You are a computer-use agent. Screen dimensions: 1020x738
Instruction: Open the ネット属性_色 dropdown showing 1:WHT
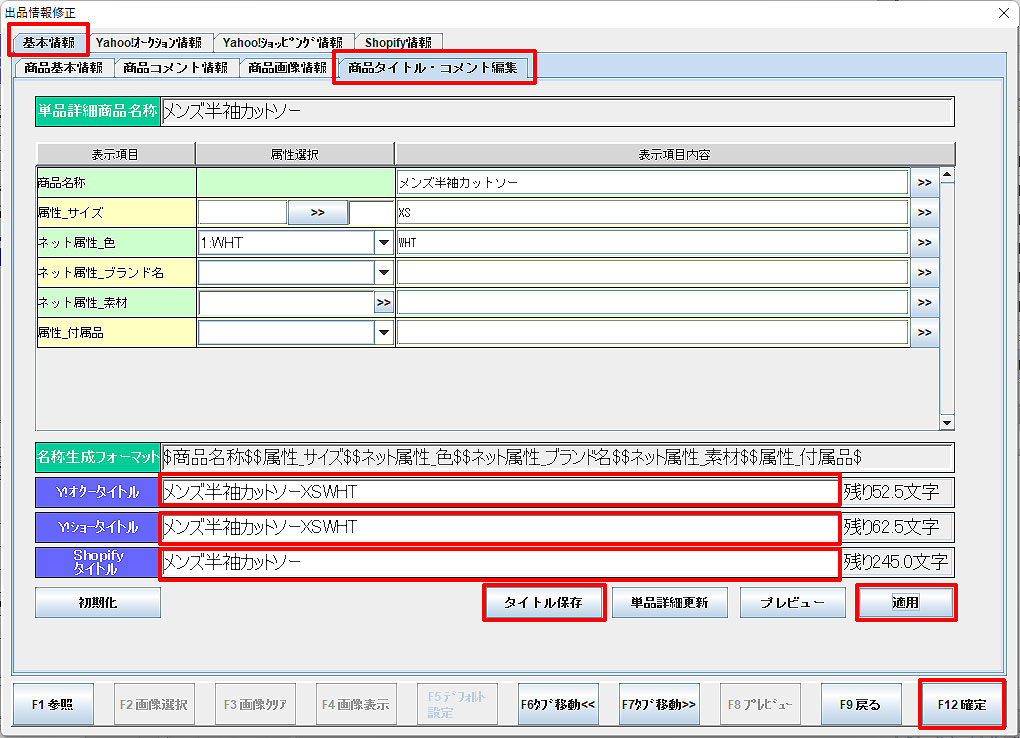[x=383, y=242]
